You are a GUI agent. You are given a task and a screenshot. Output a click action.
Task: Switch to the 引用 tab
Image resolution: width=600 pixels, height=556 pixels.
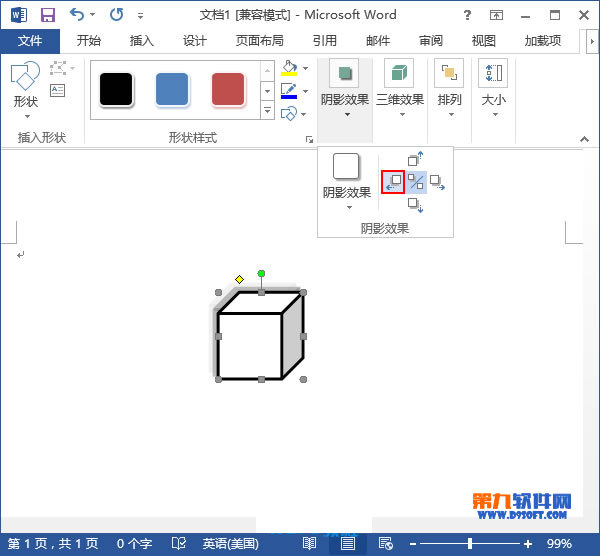[324, 41]
